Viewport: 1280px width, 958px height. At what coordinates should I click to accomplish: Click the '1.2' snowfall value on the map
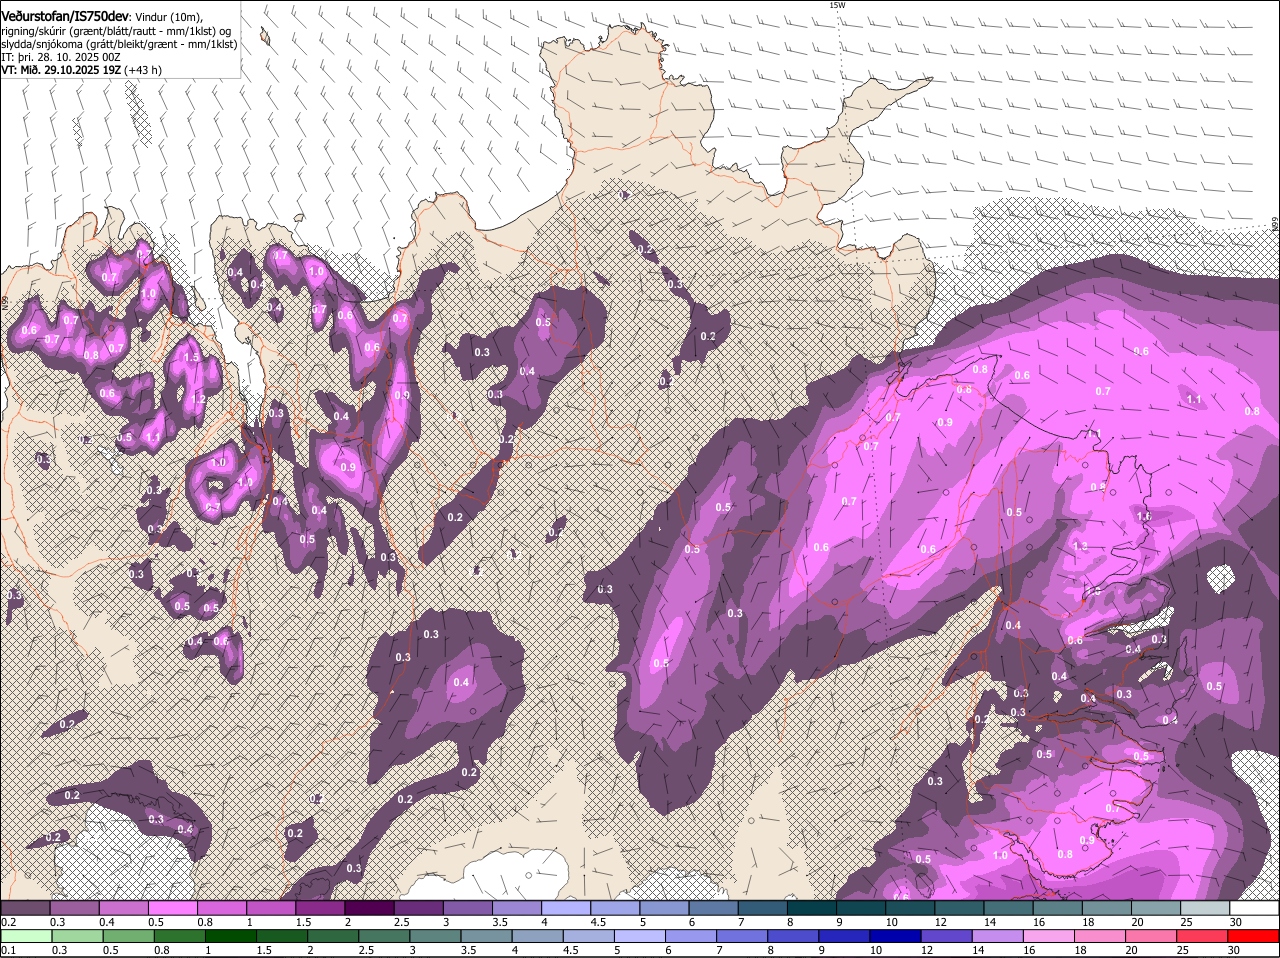(x=198, y=398)
